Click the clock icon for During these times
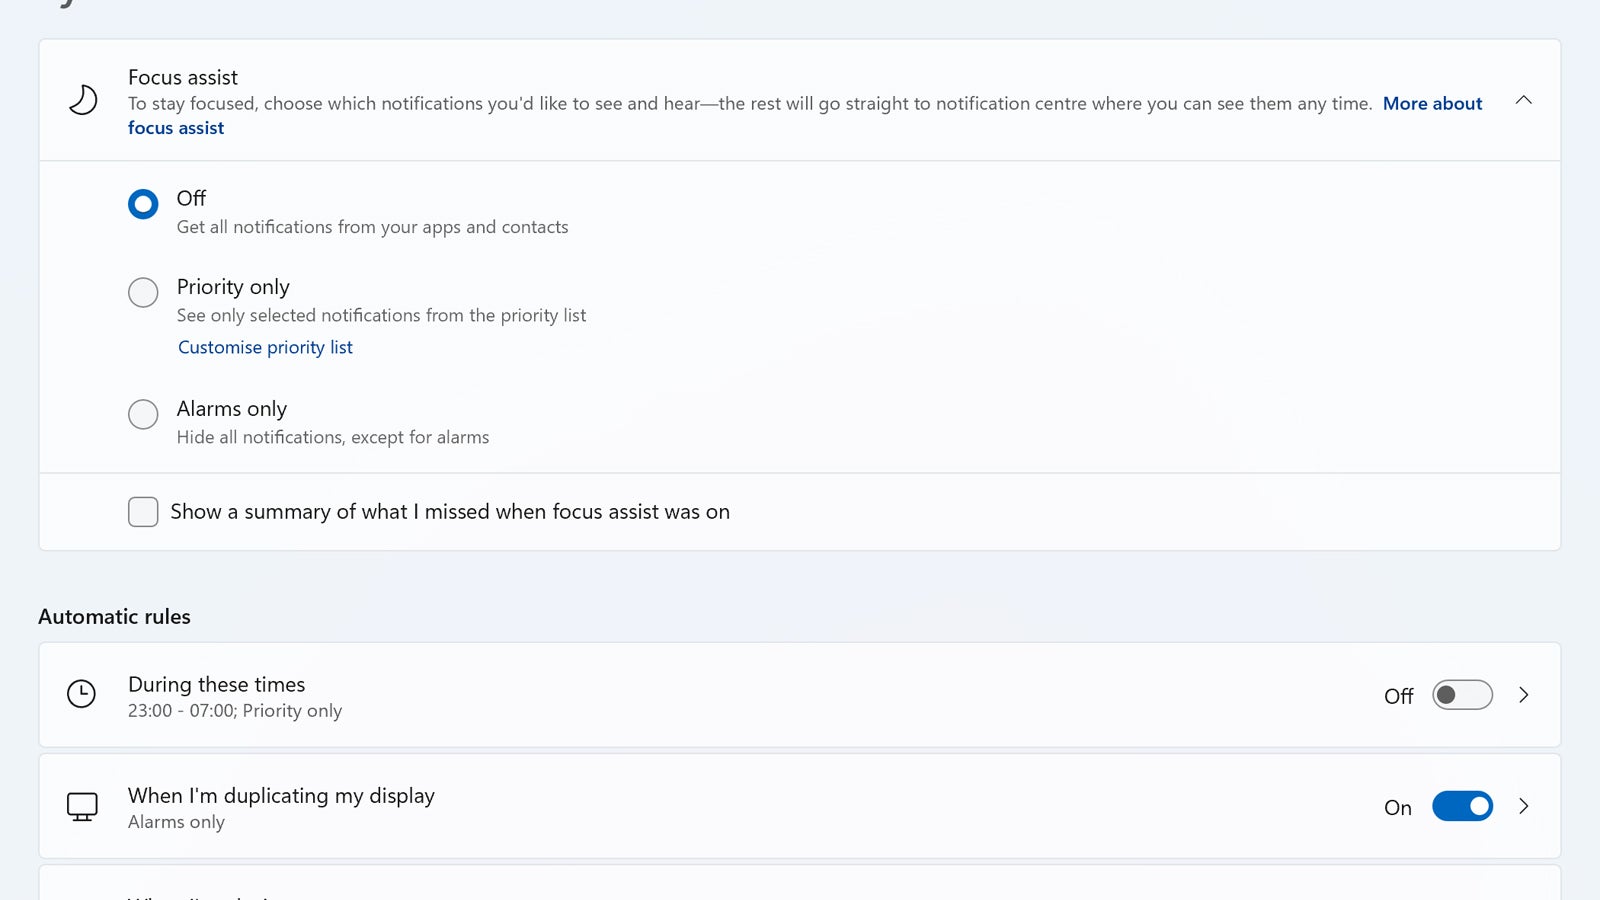Viewport: 1600px width, 900px height. pos(81,694)
